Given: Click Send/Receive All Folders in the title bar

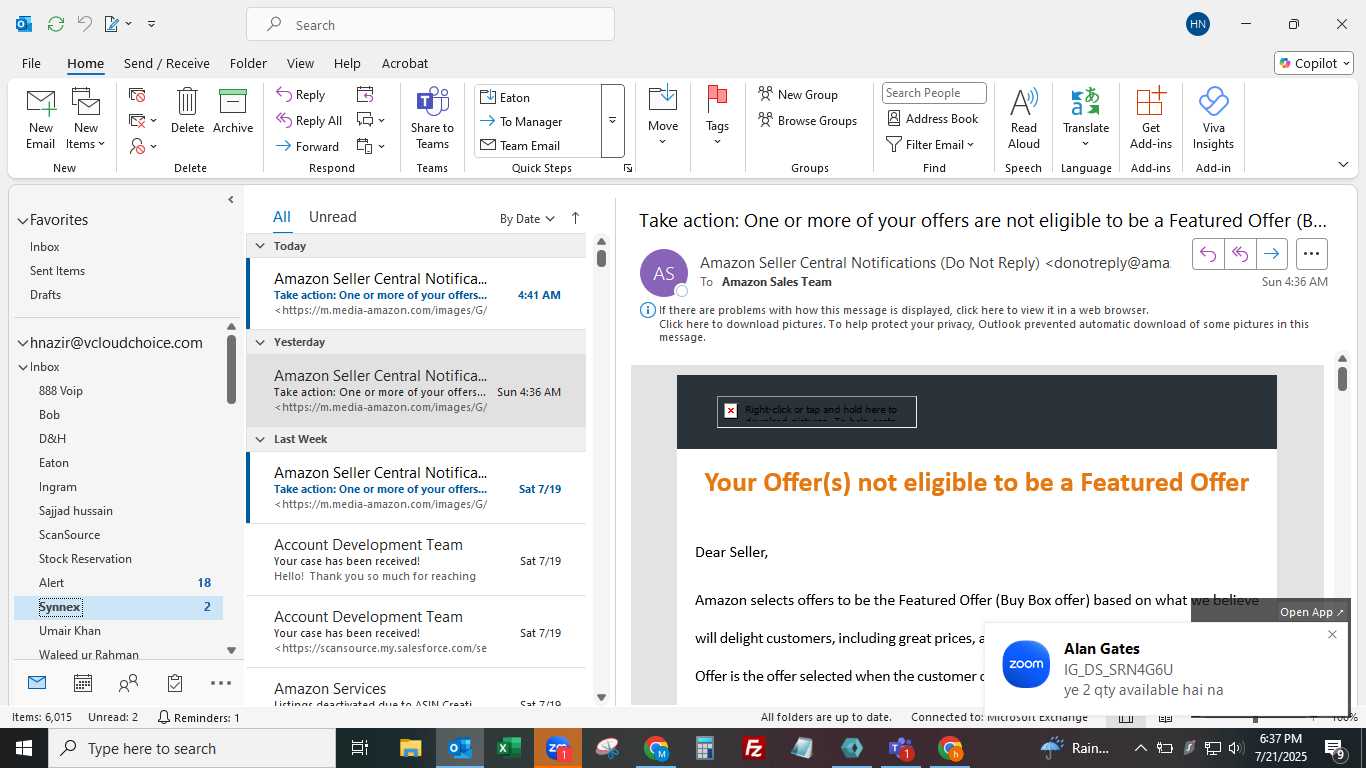Looking at the screenshot, I should coord(56,24).
